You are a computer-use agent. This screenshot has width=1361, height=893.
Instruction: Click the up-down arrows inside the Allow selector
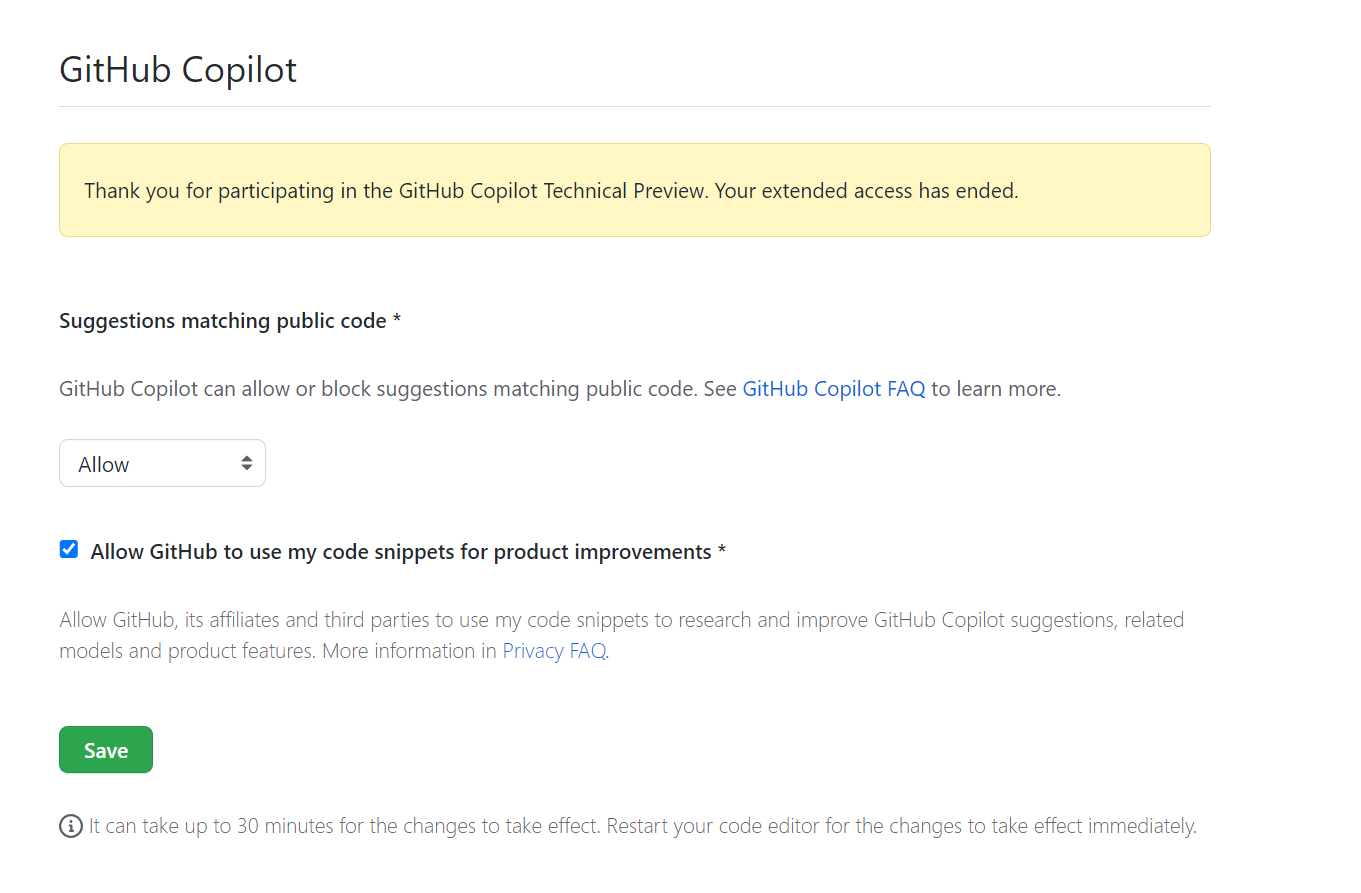tap(246, 463)
